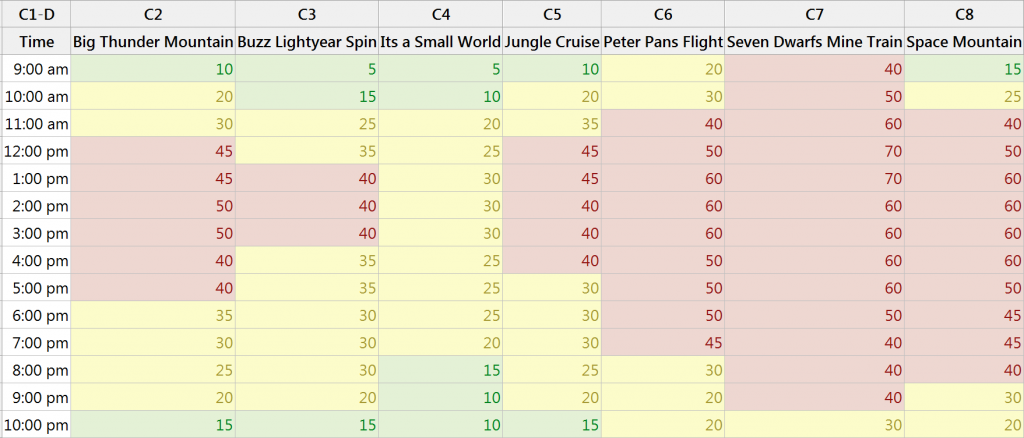Click the Peter Pans Flight column name
Screen dimensions: 1024x438
(x=663, y=42)
